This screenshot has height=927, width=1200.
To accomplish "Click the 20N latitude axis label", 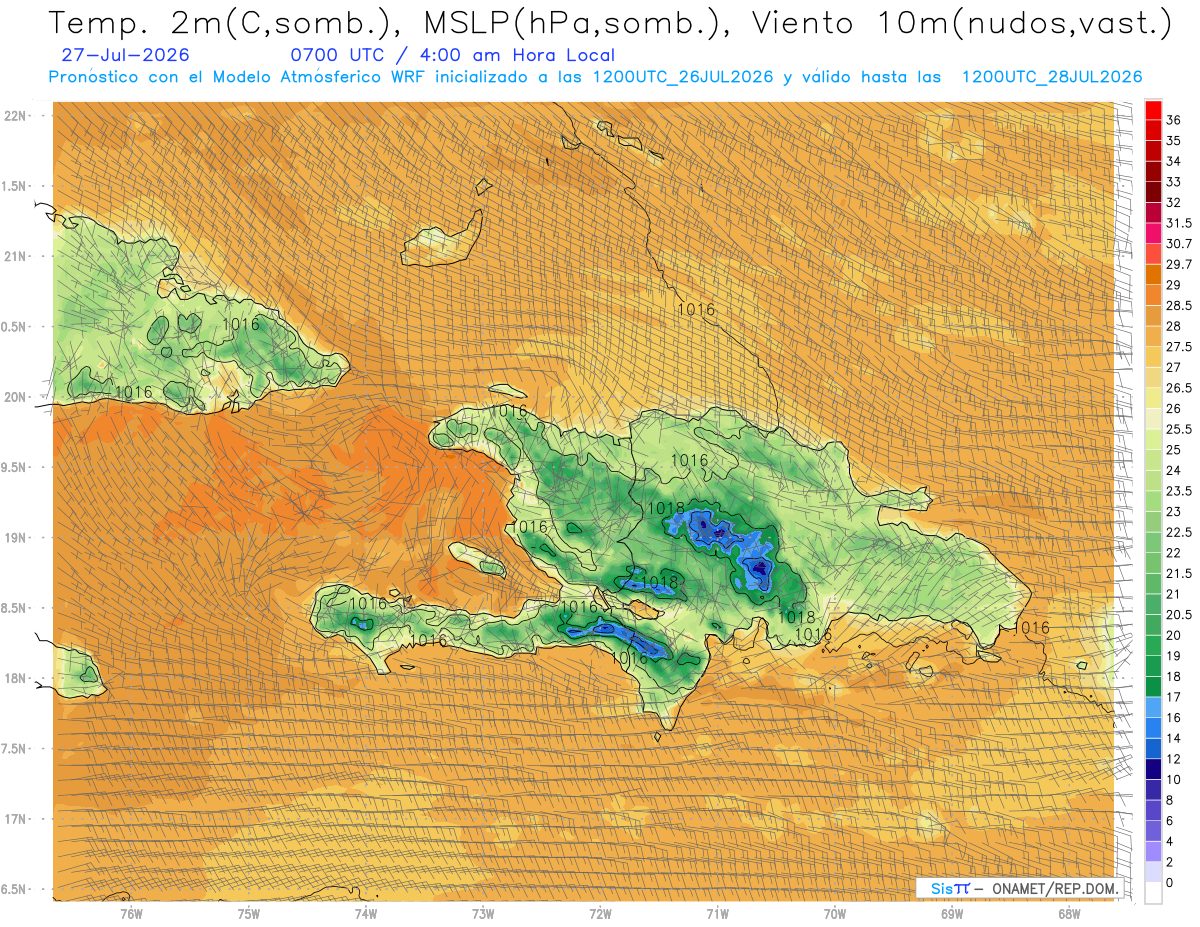I will tap(17, 397).
